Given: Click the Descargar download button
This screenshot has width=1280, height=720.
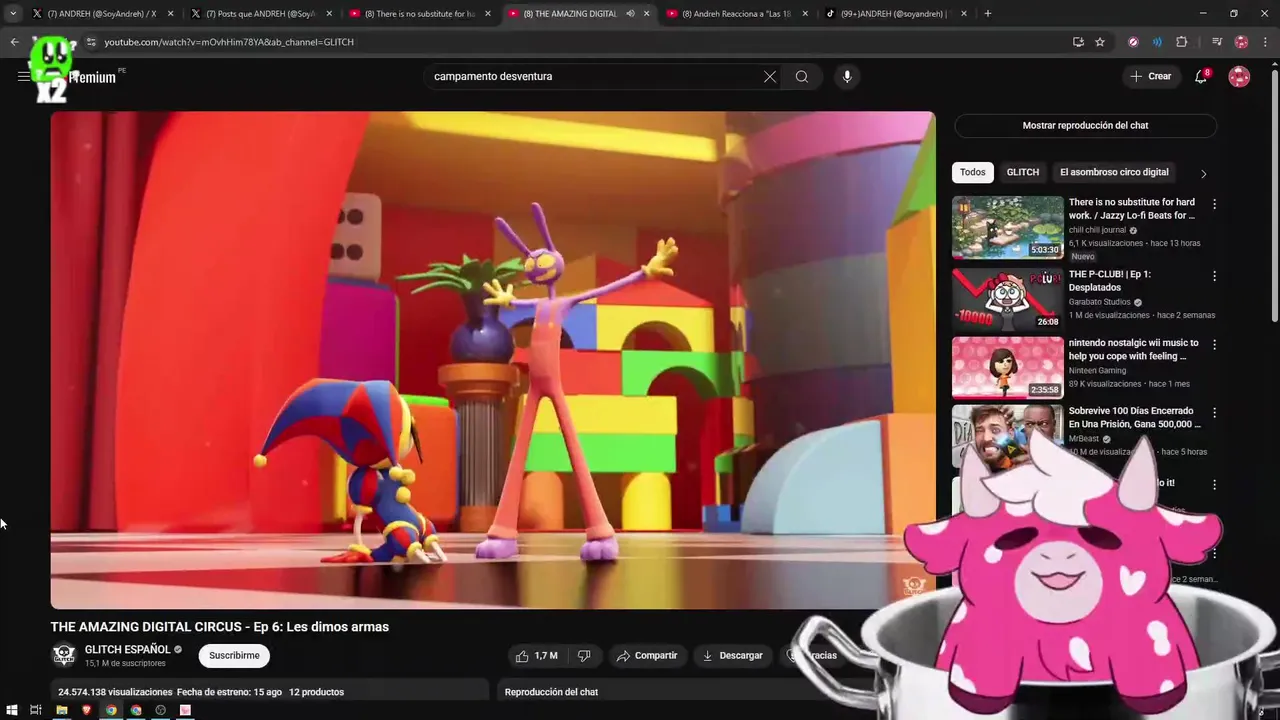Looking at the screenshot, I should click(732, 655).
